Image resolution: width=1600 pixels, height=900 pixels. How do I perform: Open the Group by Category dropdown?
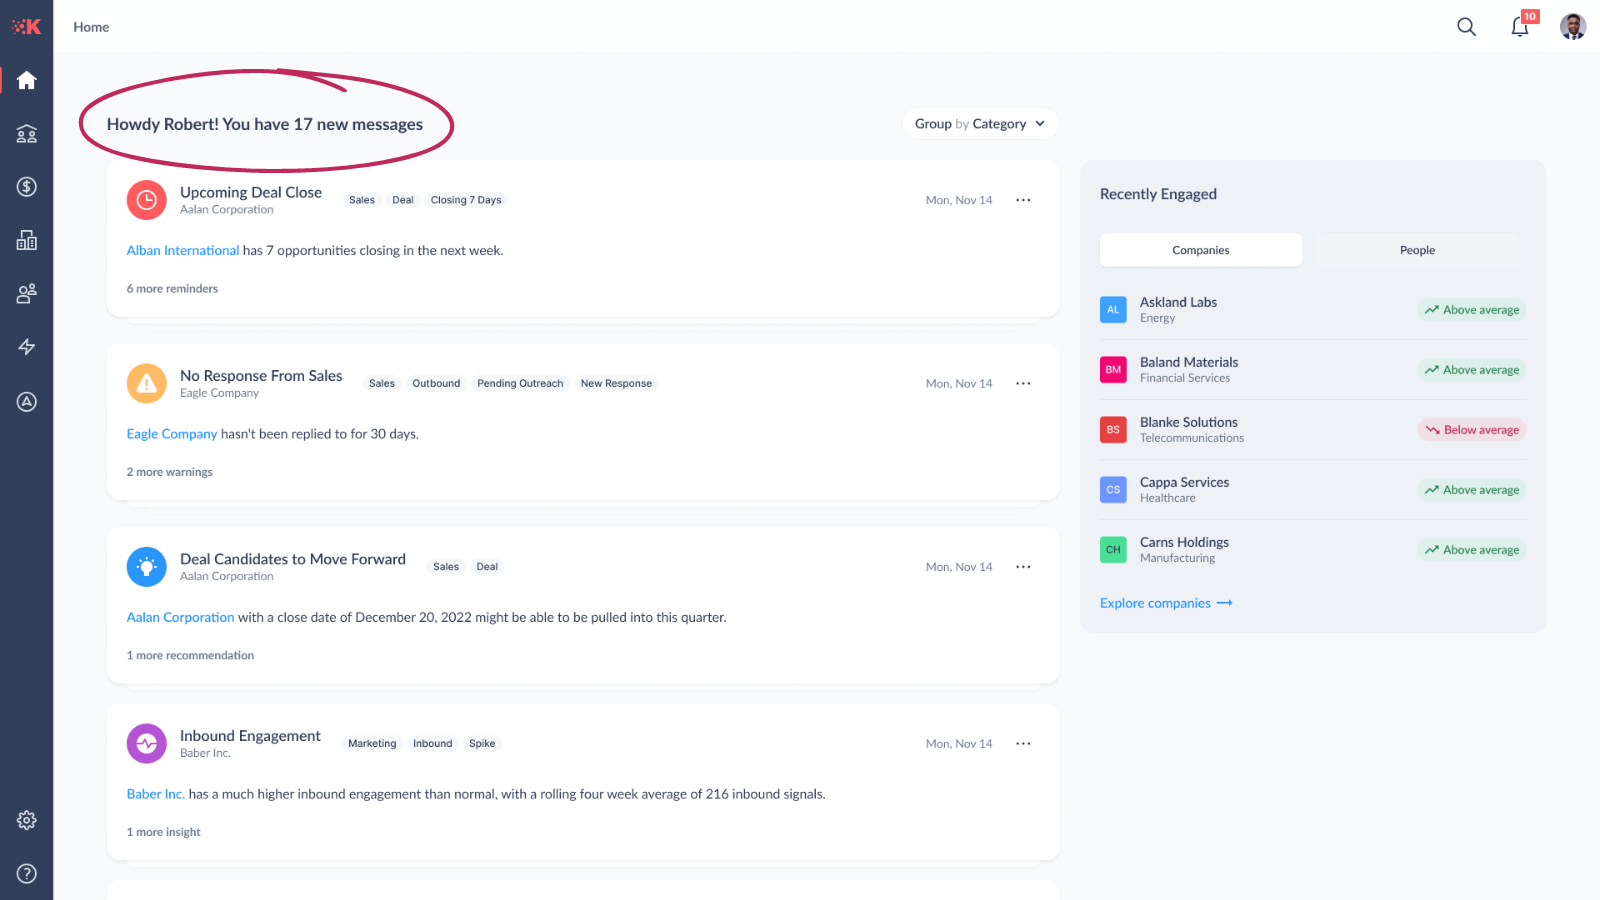pyautogui.click(x=980, y=123)
